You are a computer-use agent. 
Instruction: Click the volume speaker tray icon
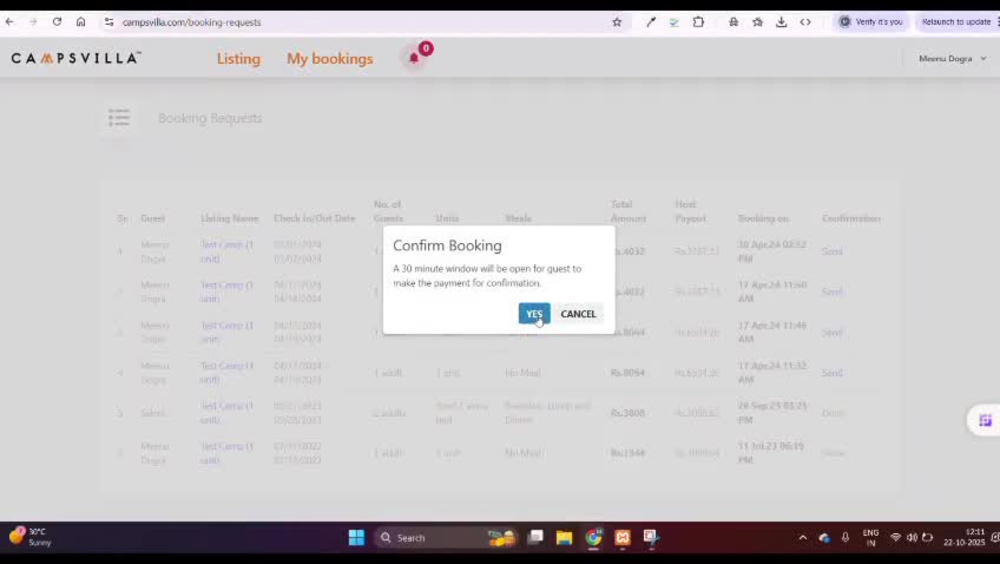912,538
